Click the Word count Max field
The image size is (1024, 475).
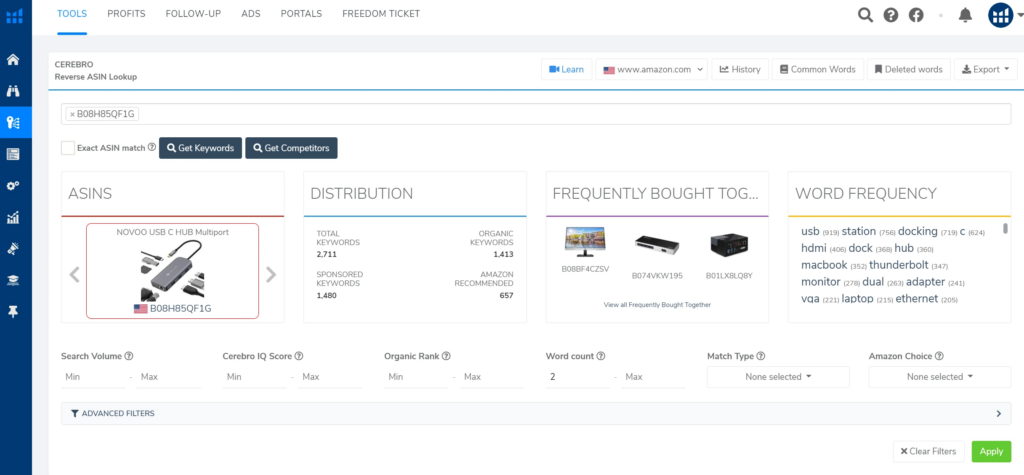(653, 377)
